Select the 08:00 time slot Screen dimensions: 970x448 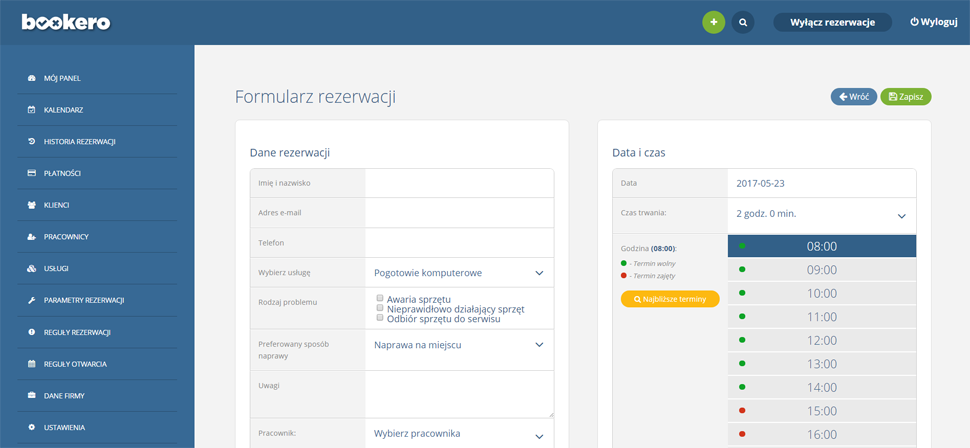(822, 246)
